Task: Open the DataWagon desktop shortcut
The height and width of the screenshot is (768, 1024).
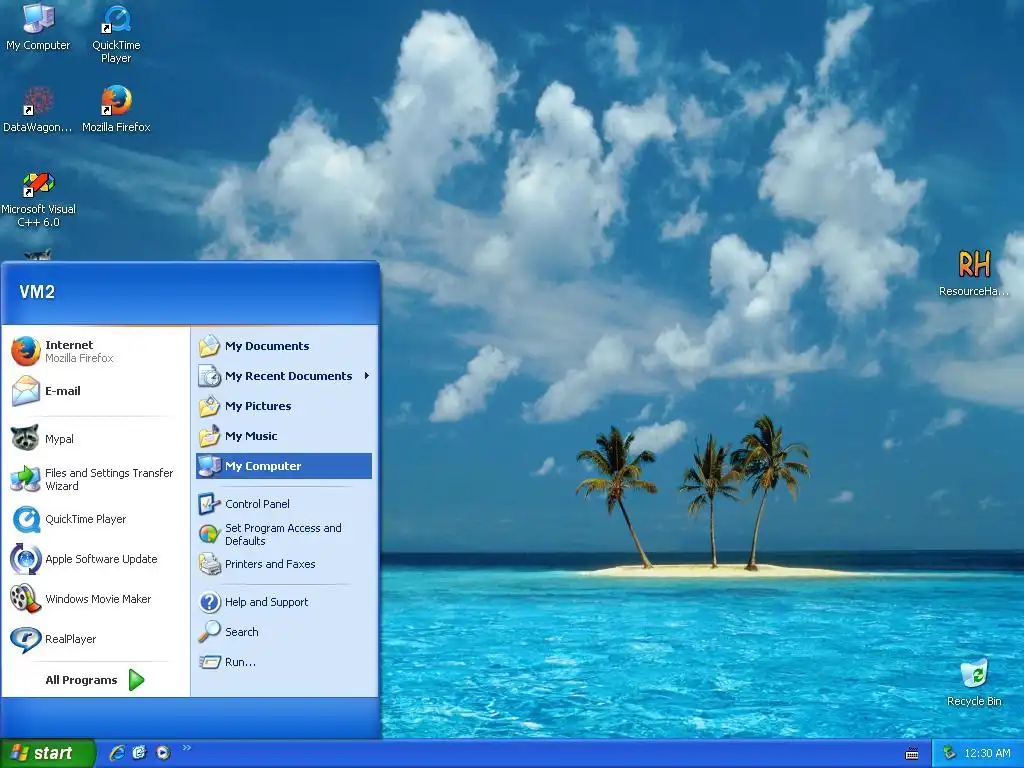Action: point(37,108)
